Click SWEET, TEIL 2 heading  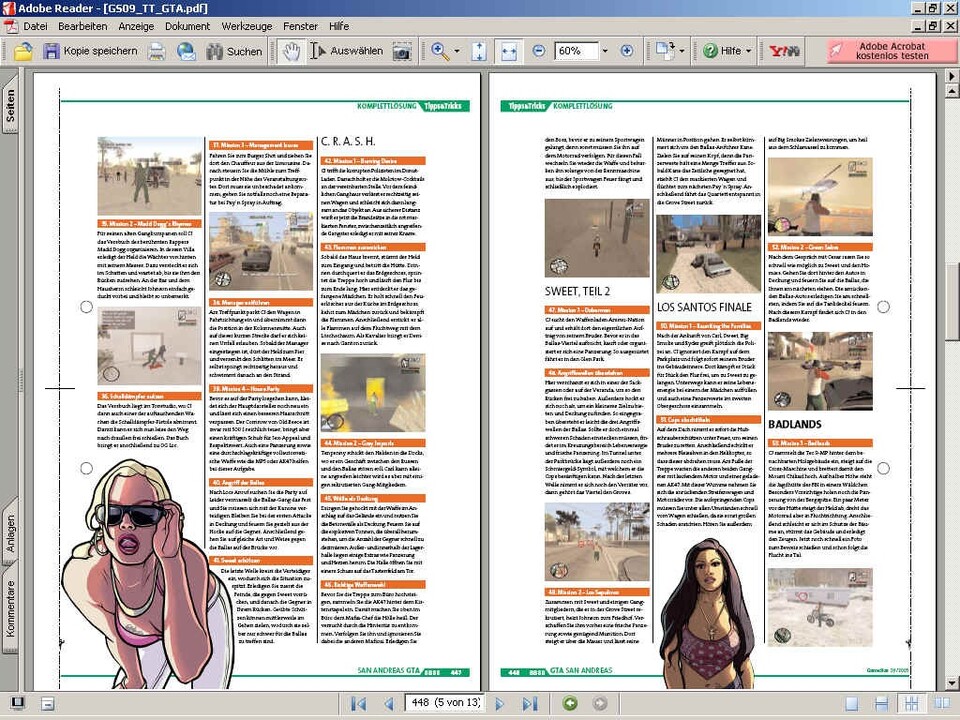pos(577,291)
